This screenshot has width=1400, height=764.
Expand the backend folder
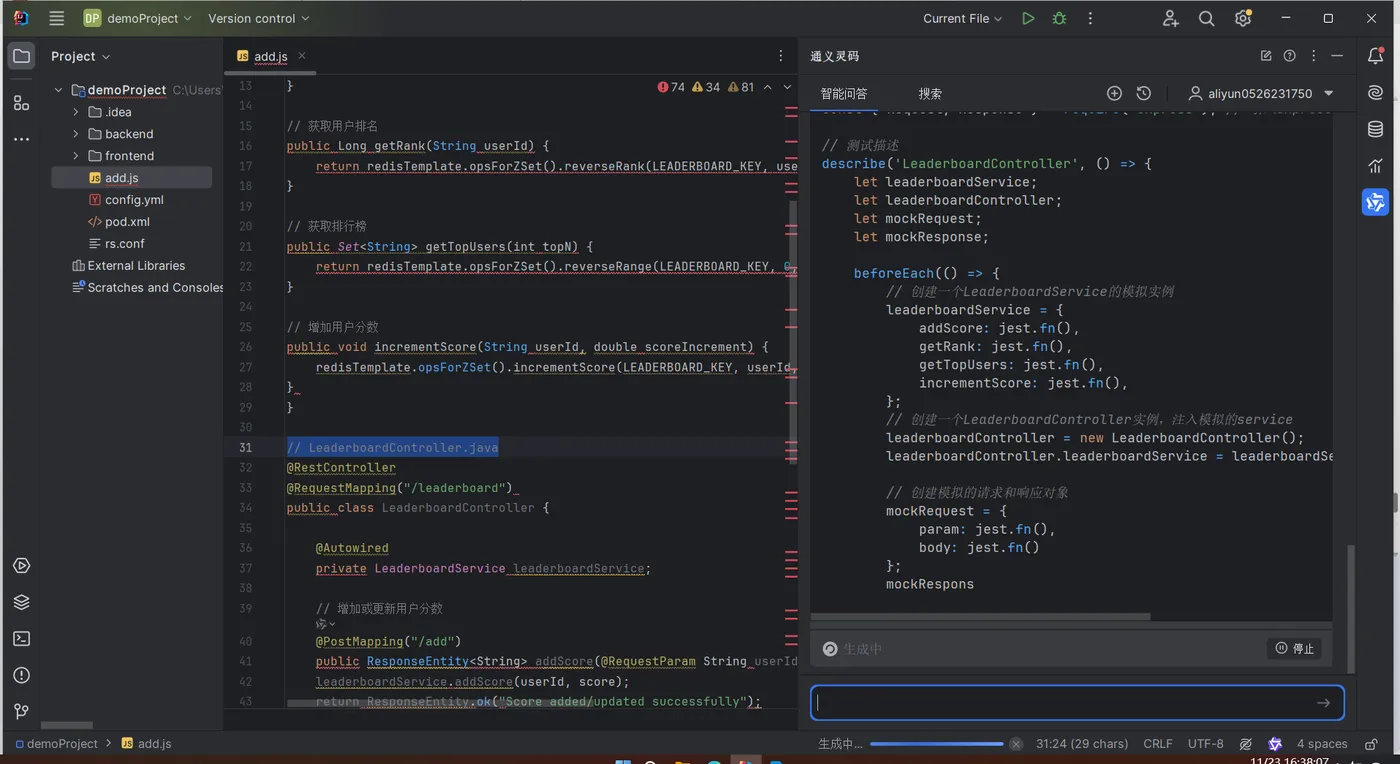click(76, 134)
